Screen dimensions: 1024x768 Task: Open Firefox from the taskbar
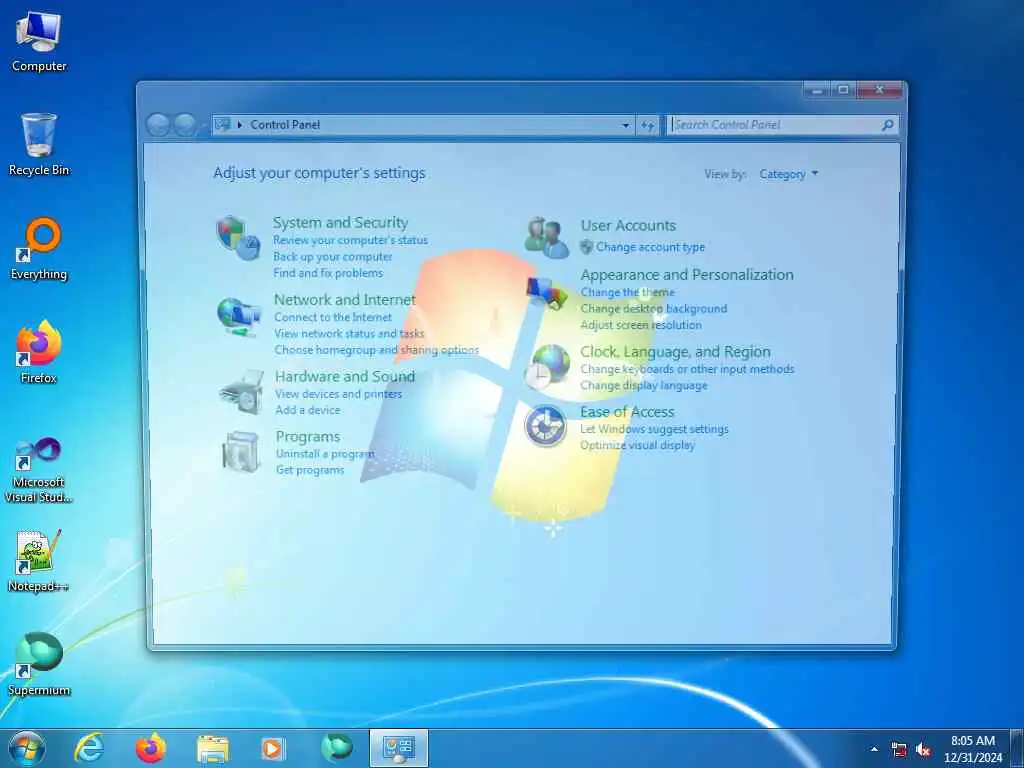pos(151,748)
